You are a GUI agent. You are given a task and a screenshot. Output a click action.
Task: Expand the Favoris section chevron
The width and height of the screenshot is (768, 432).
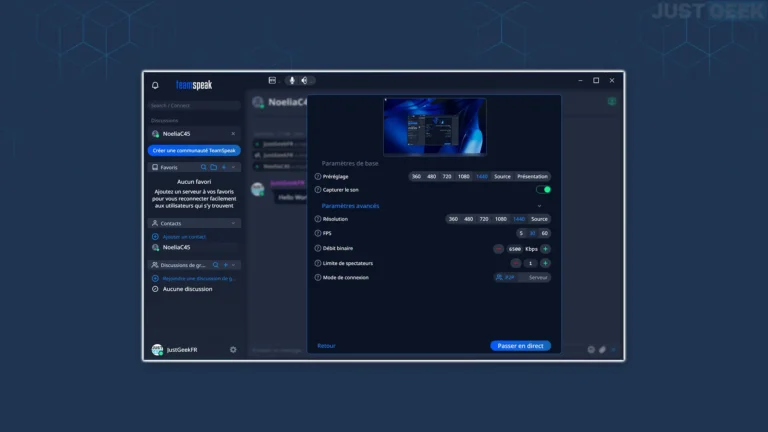[x=234, y=167]
